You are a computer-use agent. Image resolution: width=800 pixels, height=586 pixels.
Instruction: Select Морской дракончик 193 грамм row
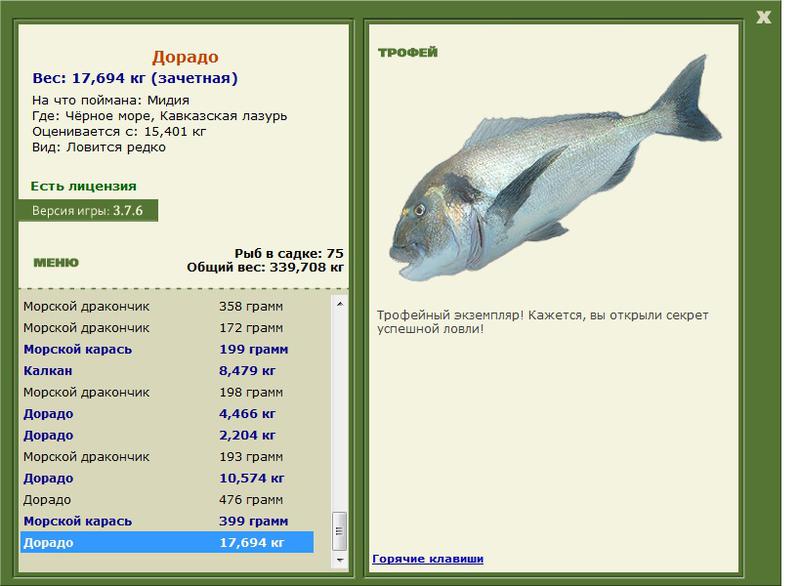(x=167, y=457)
